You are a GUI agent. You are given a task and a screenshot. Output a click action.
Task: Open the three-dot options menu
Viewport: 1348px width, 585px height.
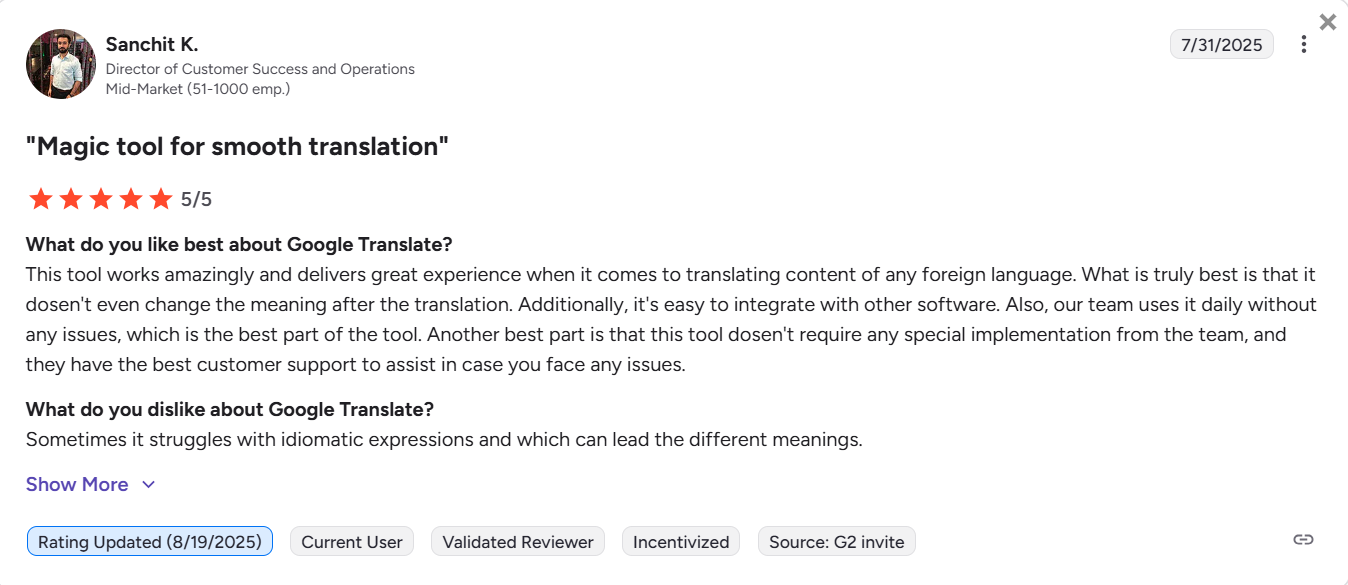1304,44
